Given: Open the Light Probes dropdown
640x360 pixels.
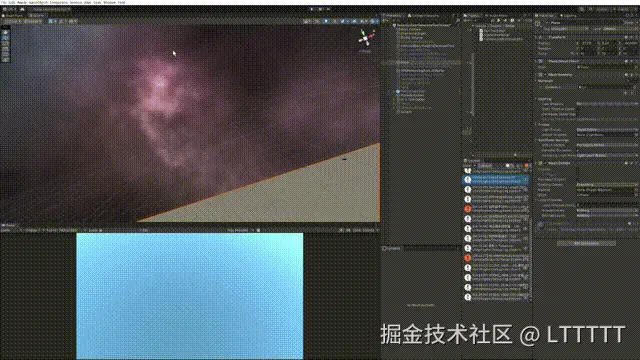Looking at the screenshot, I should point(607,130).
